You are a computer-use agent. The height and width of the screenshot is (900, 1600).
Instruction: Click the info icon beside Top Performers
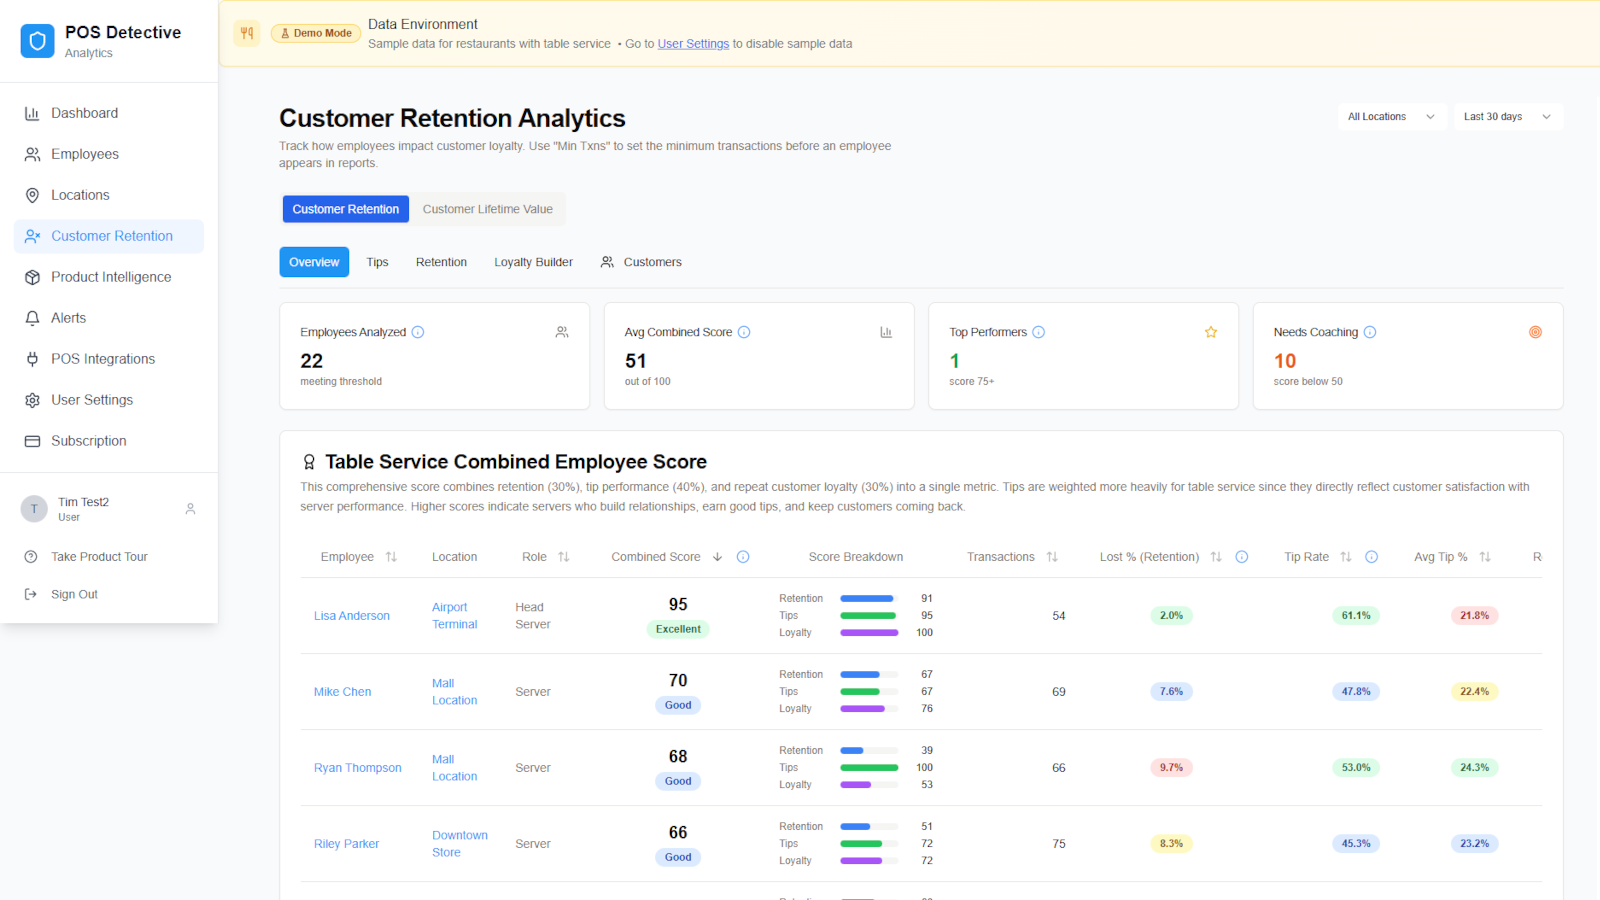[x=1039, y=332]
